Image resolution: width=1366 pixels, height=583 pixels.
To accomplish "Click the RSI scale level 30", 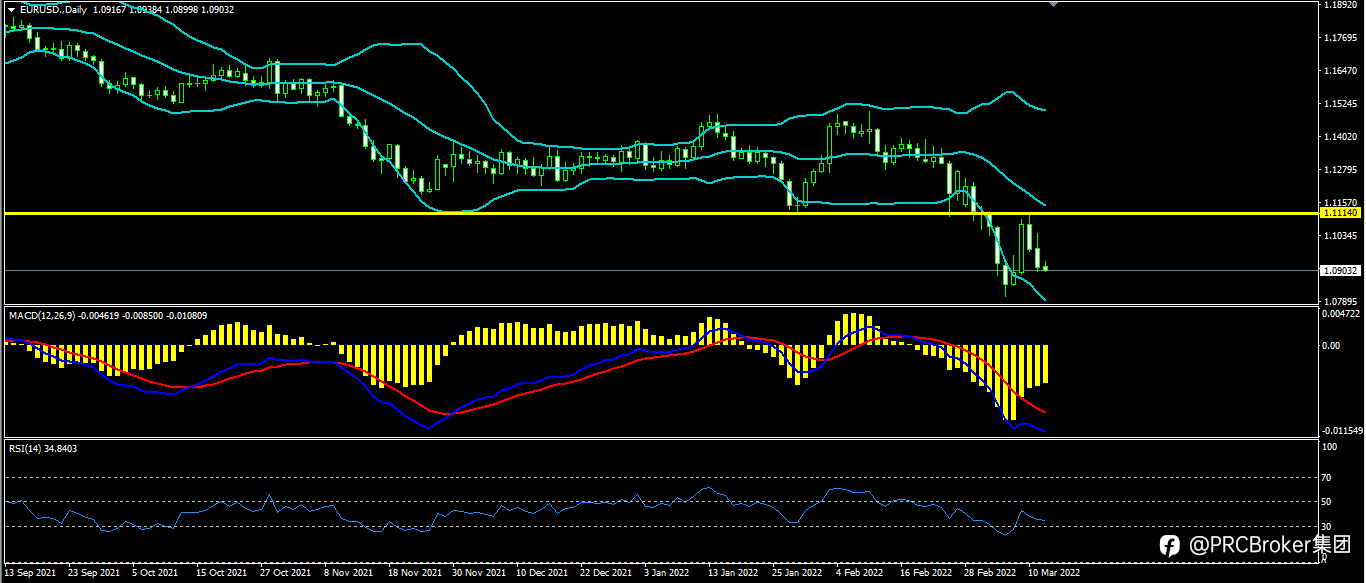I will [x=1327, y=527].
